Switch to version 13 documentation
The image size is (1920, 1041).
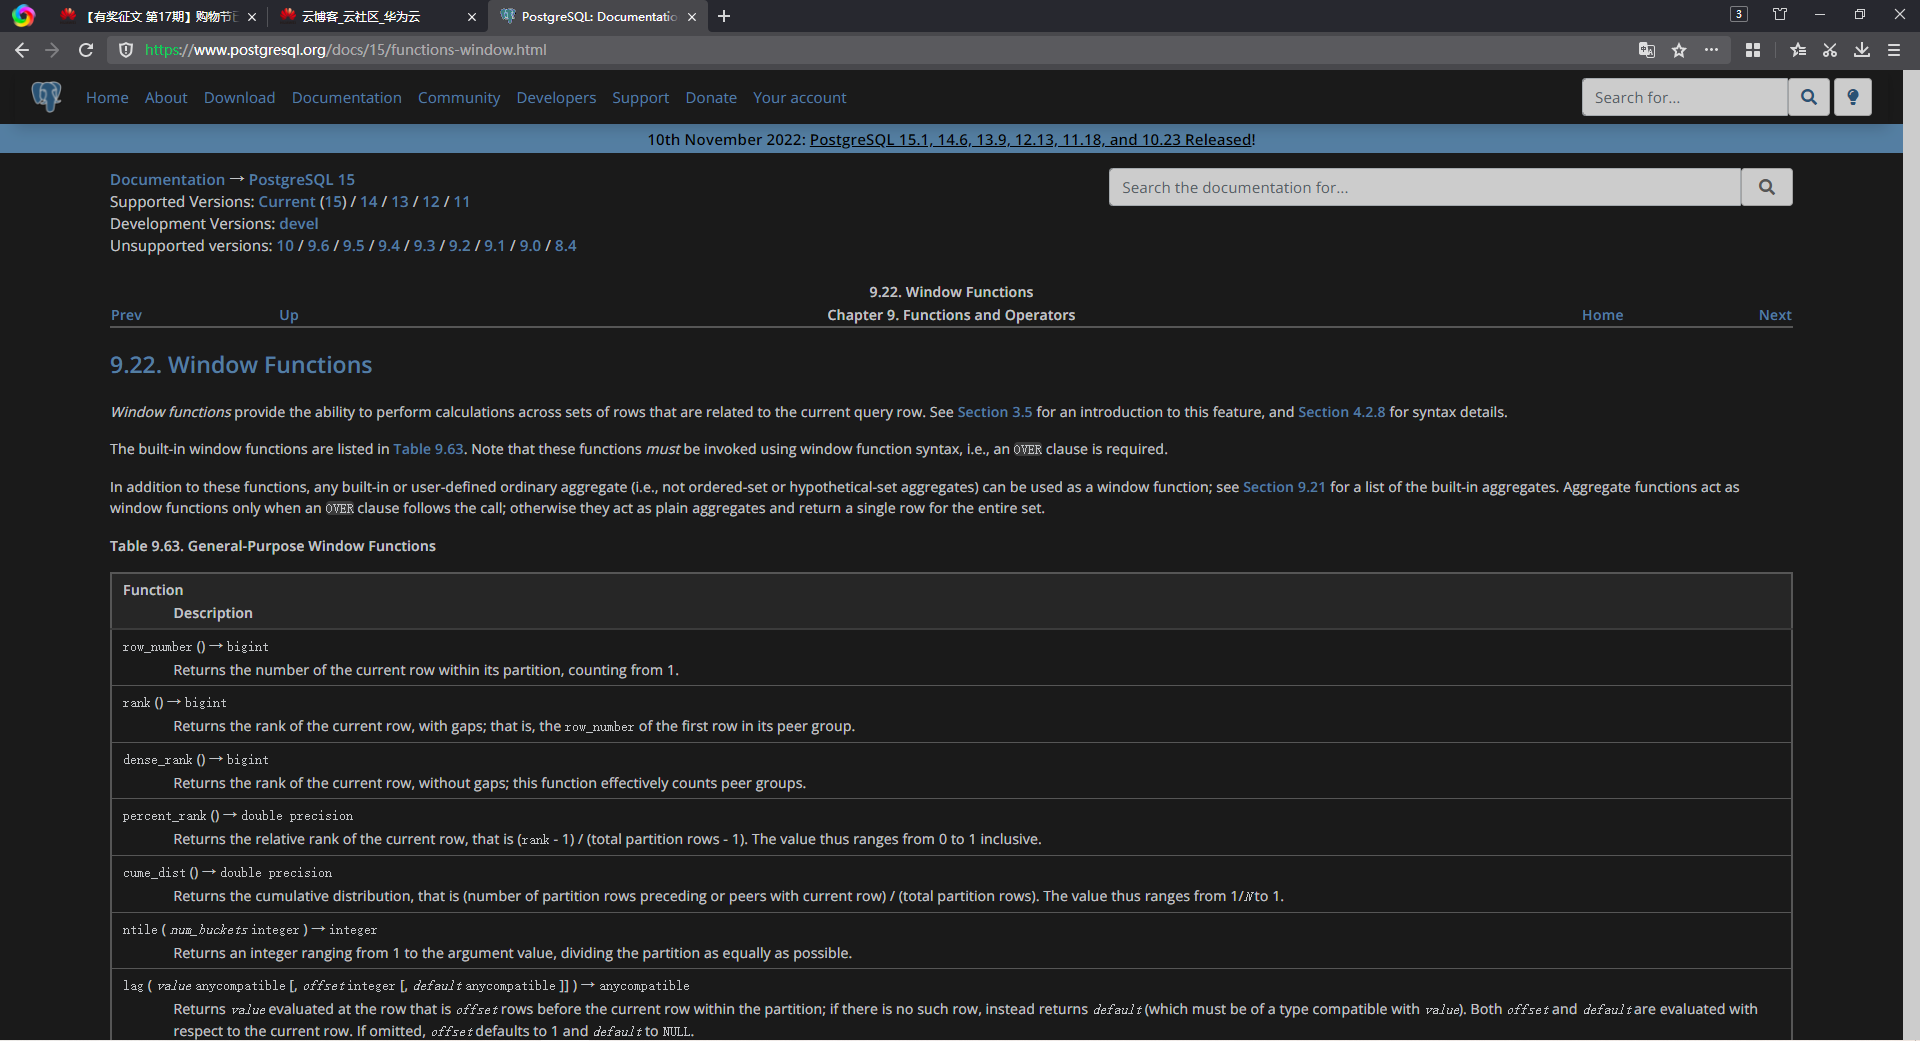(x=400, y=201)
